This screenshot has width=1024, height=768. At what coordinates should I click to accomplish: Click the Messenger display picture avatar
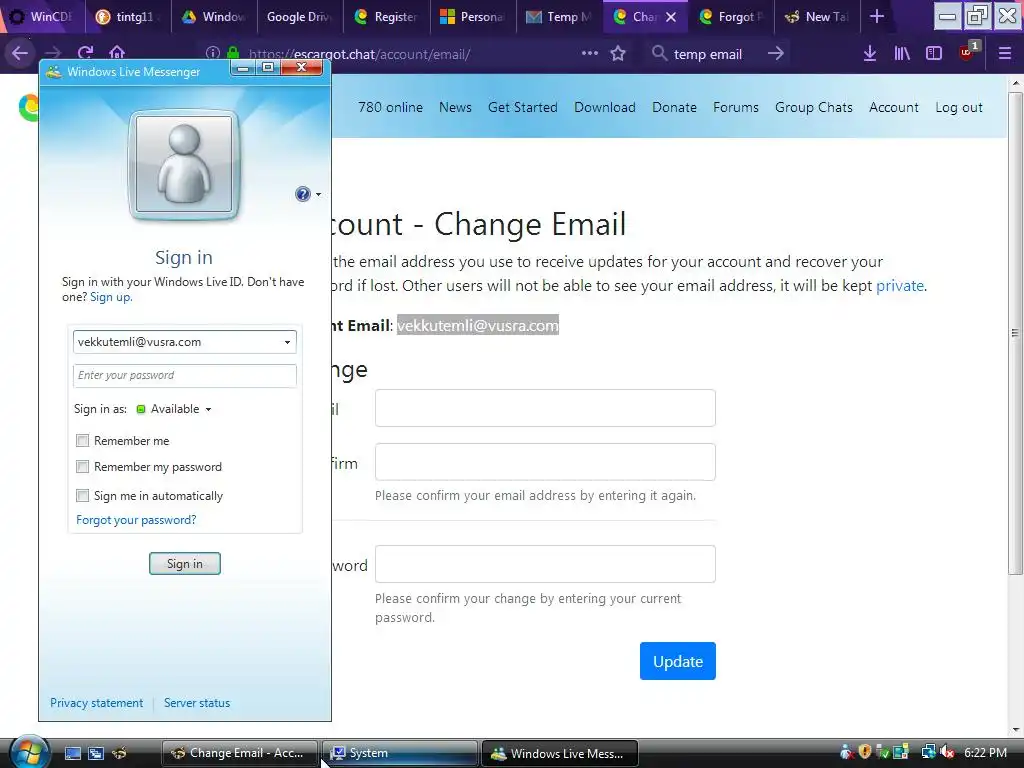point(184,164)
